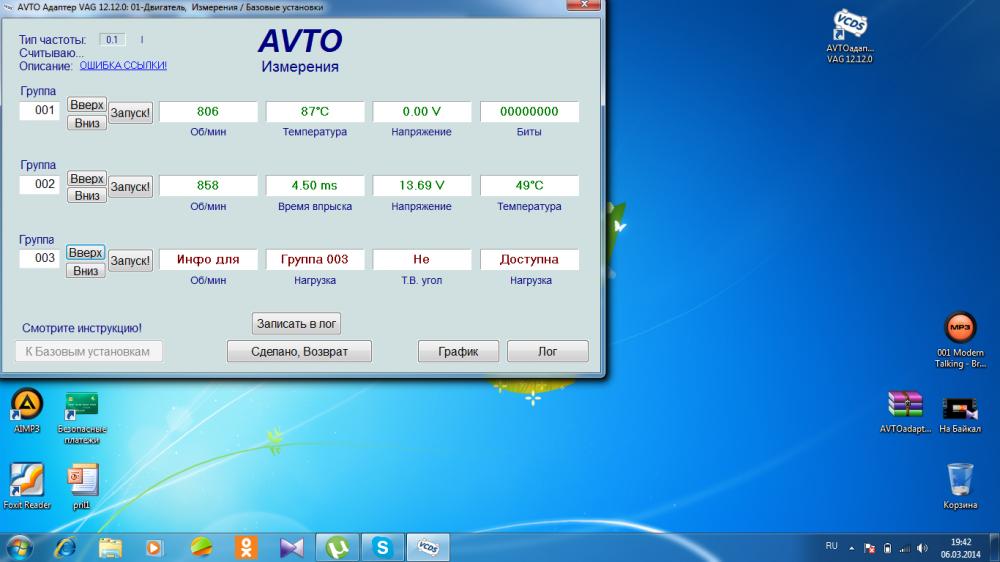Open the network signal tray icon

pos(905,548)
